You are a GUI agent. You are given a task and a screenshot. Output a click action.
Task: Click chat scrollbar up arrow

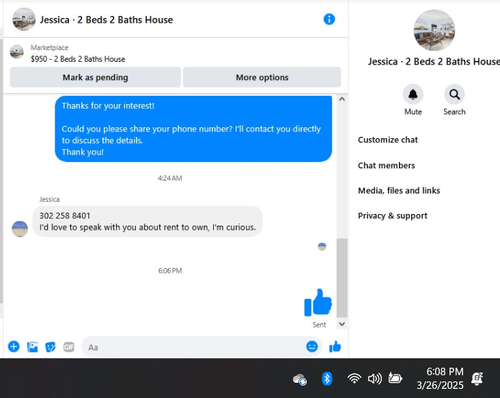[342, 99]
